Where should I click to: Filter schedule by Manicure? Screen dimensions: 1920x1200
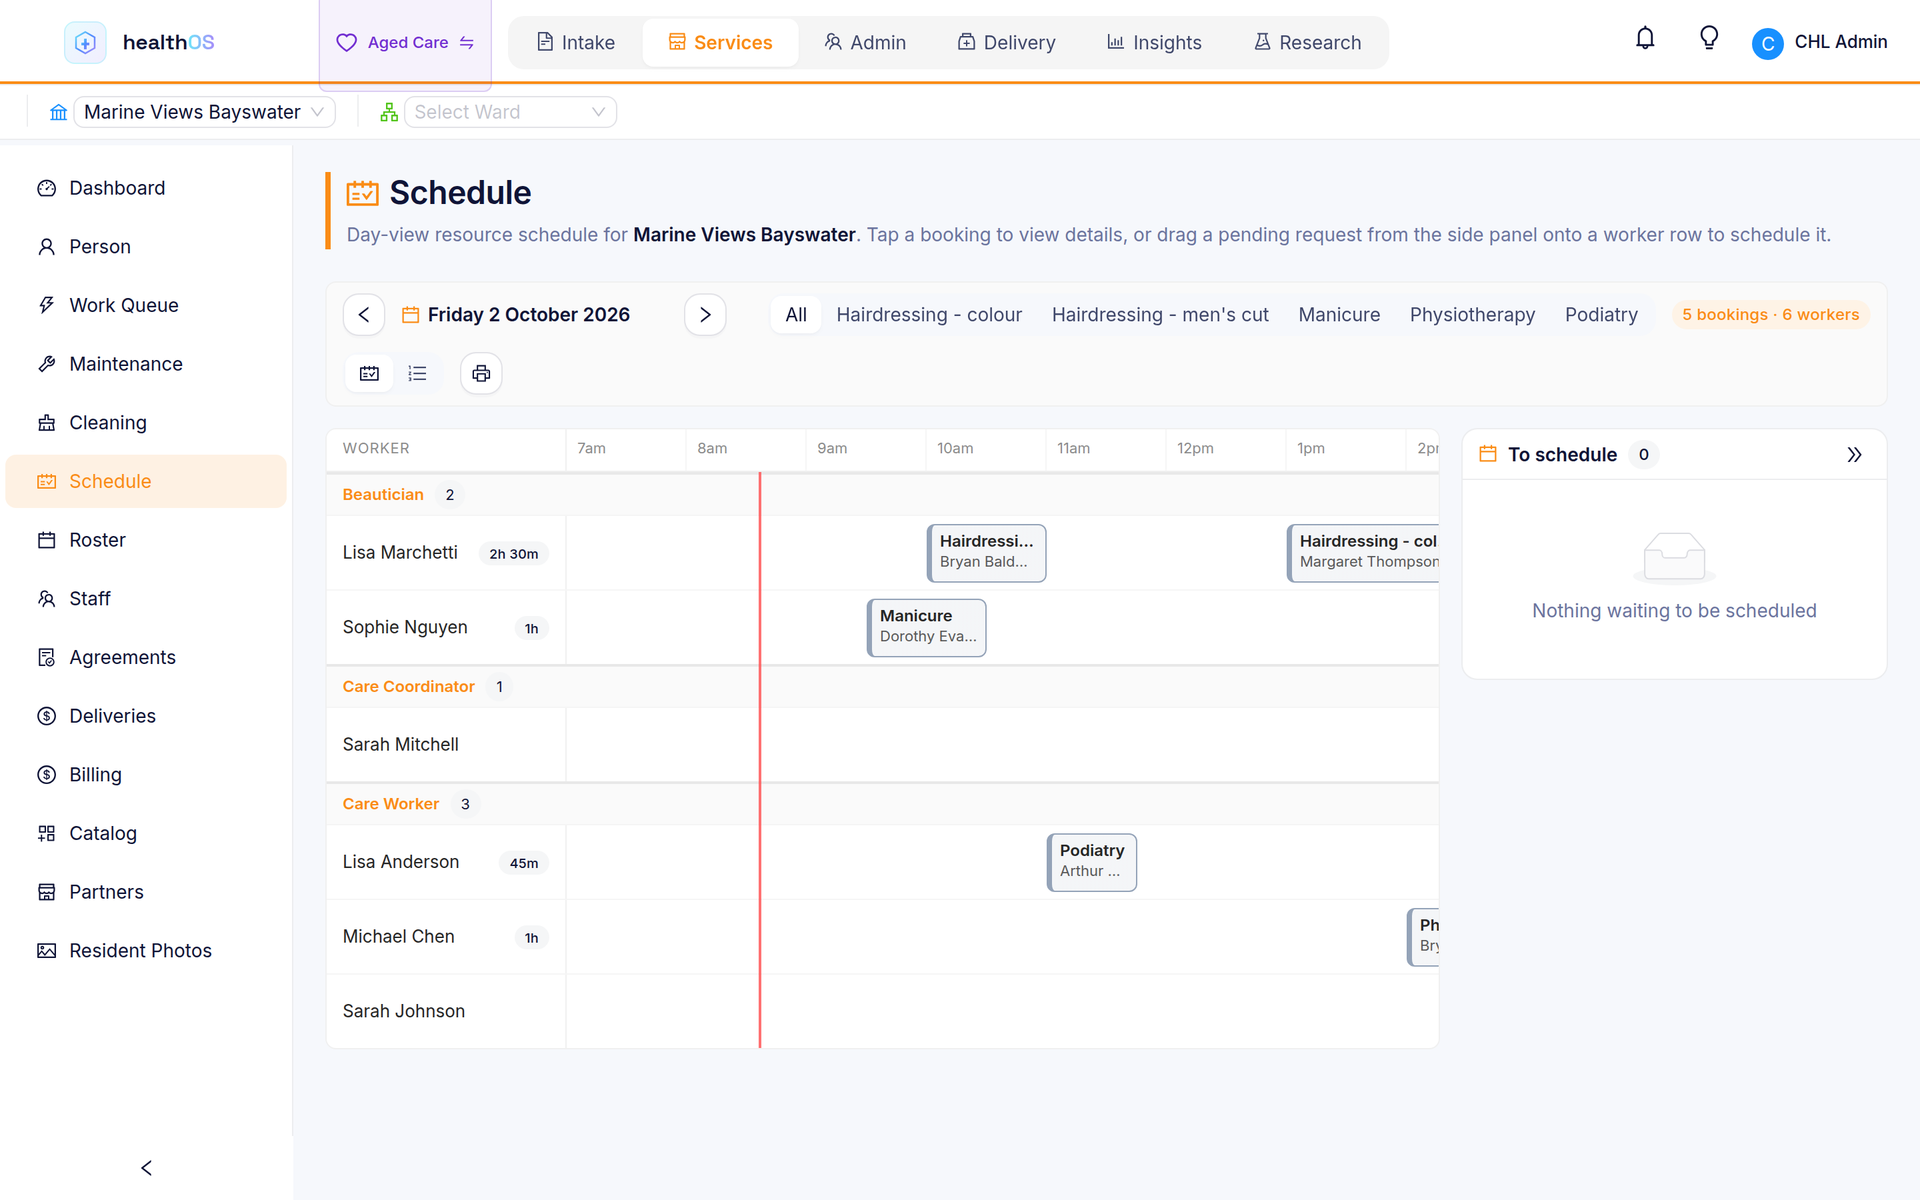click(1339, 315)
